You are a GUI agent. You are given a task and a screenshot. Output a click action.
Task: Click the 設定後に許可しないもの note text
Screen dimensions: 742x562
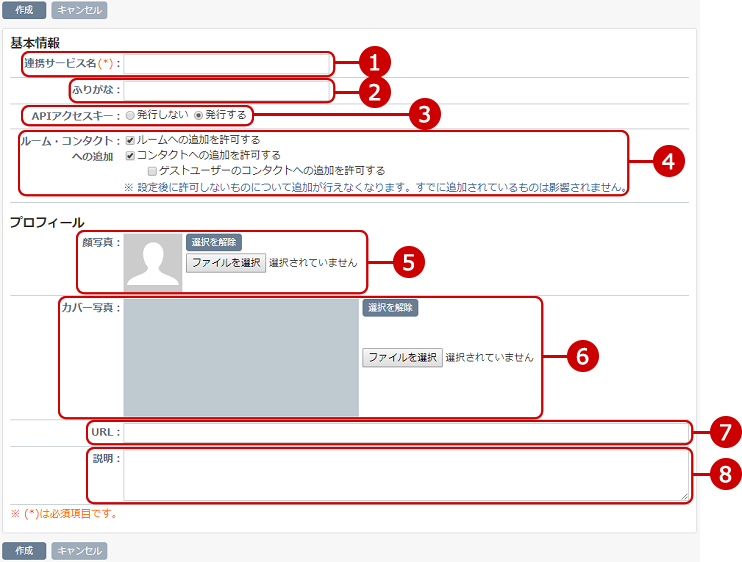point(376,187)
